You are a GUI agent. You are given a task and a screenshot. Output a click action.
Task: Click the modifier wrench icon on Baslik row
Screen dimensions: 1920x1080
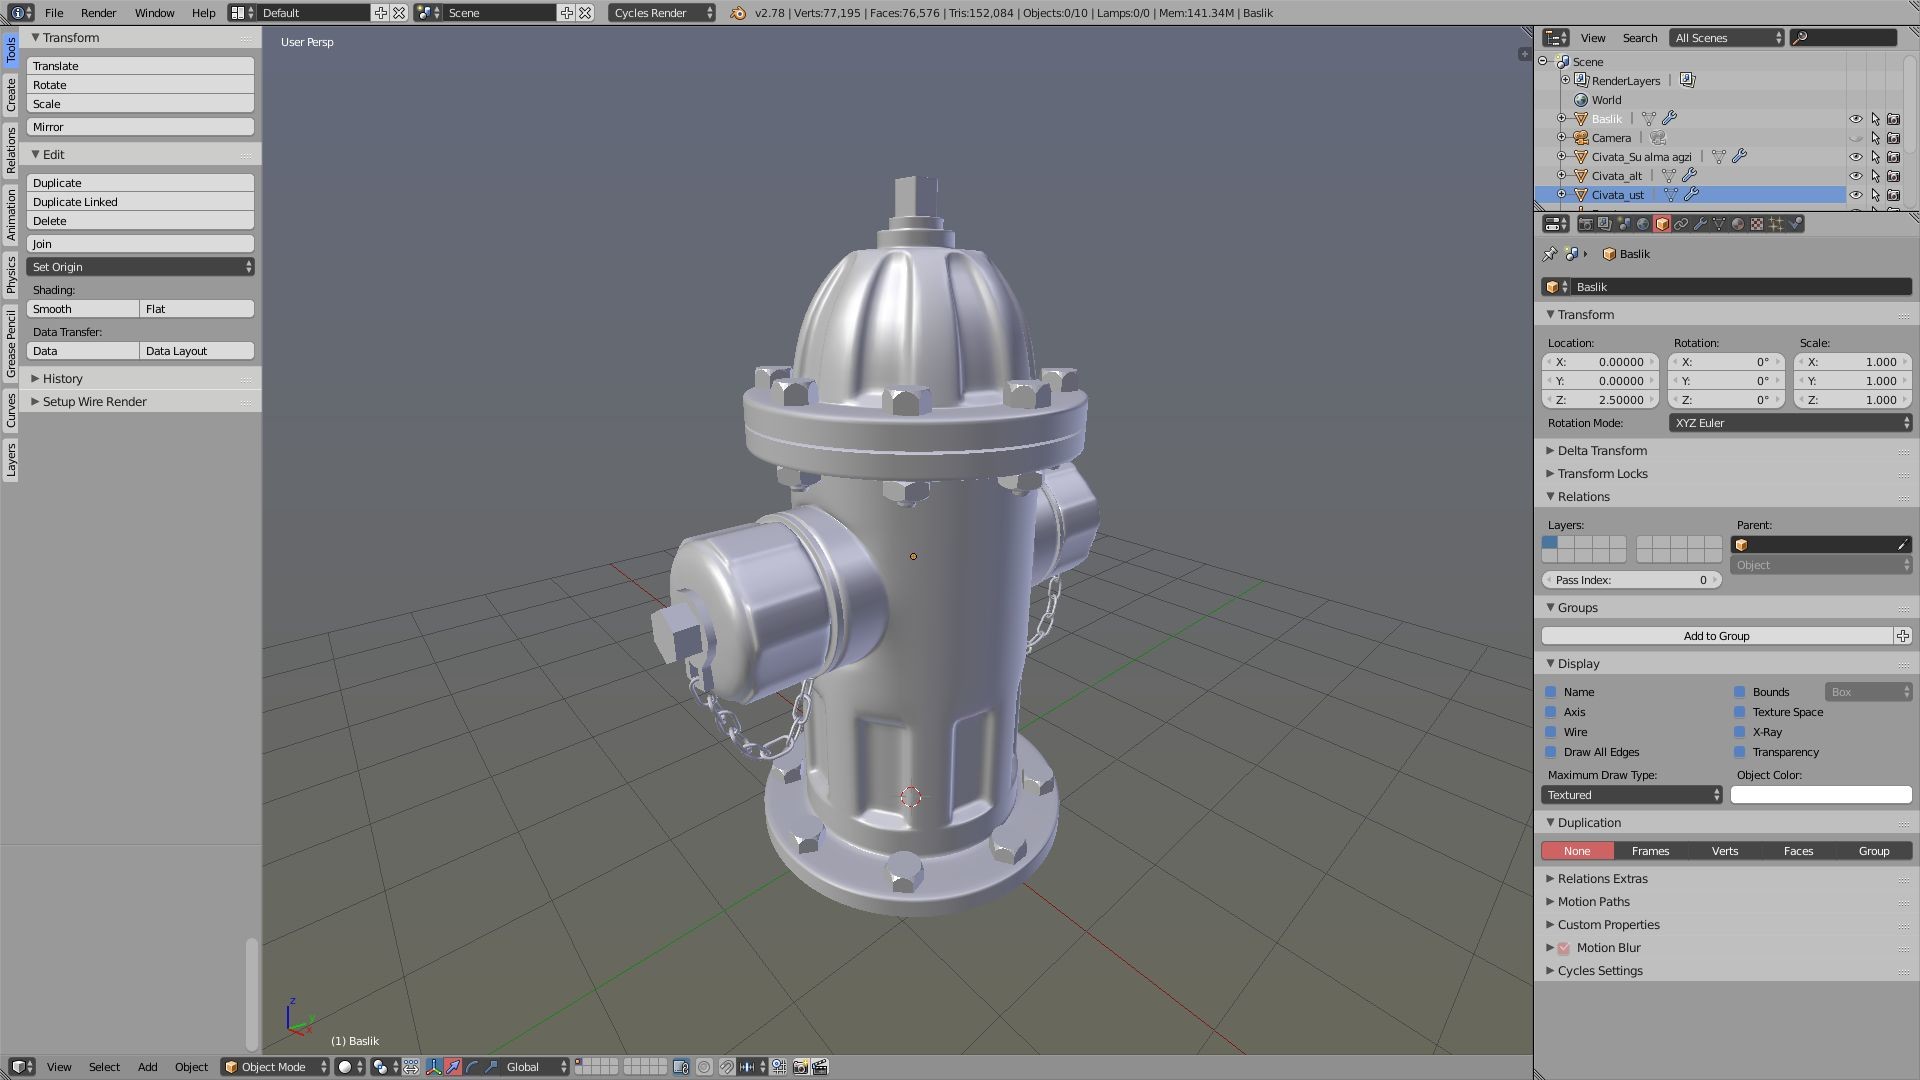(1669, 118)
